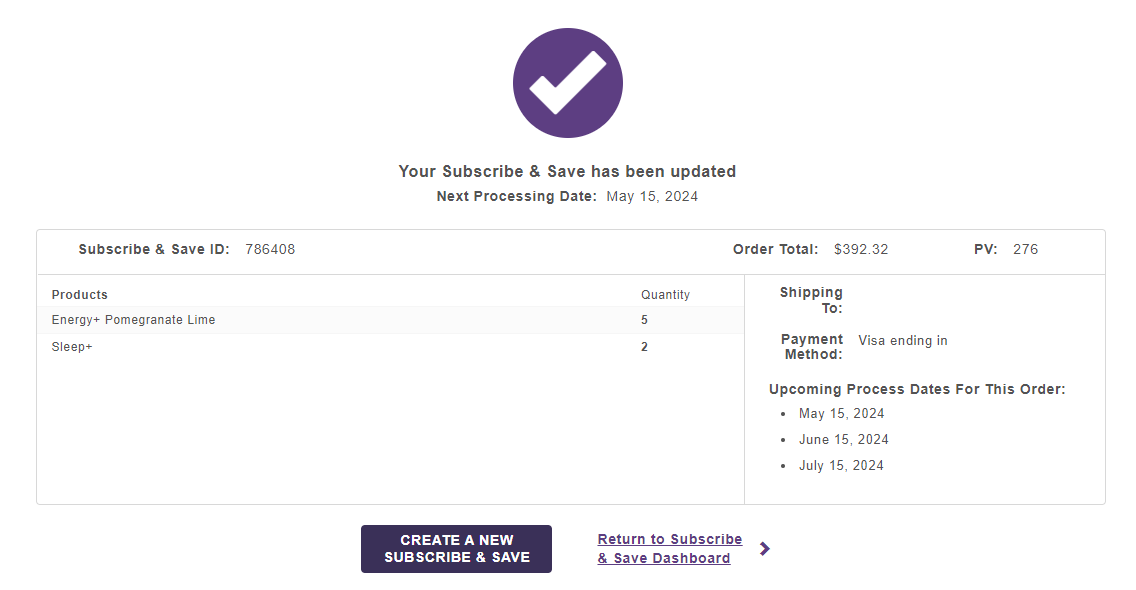
Task: Click the Next Processing Date May 15, 2024 text
Action: [x=567, y=196]
